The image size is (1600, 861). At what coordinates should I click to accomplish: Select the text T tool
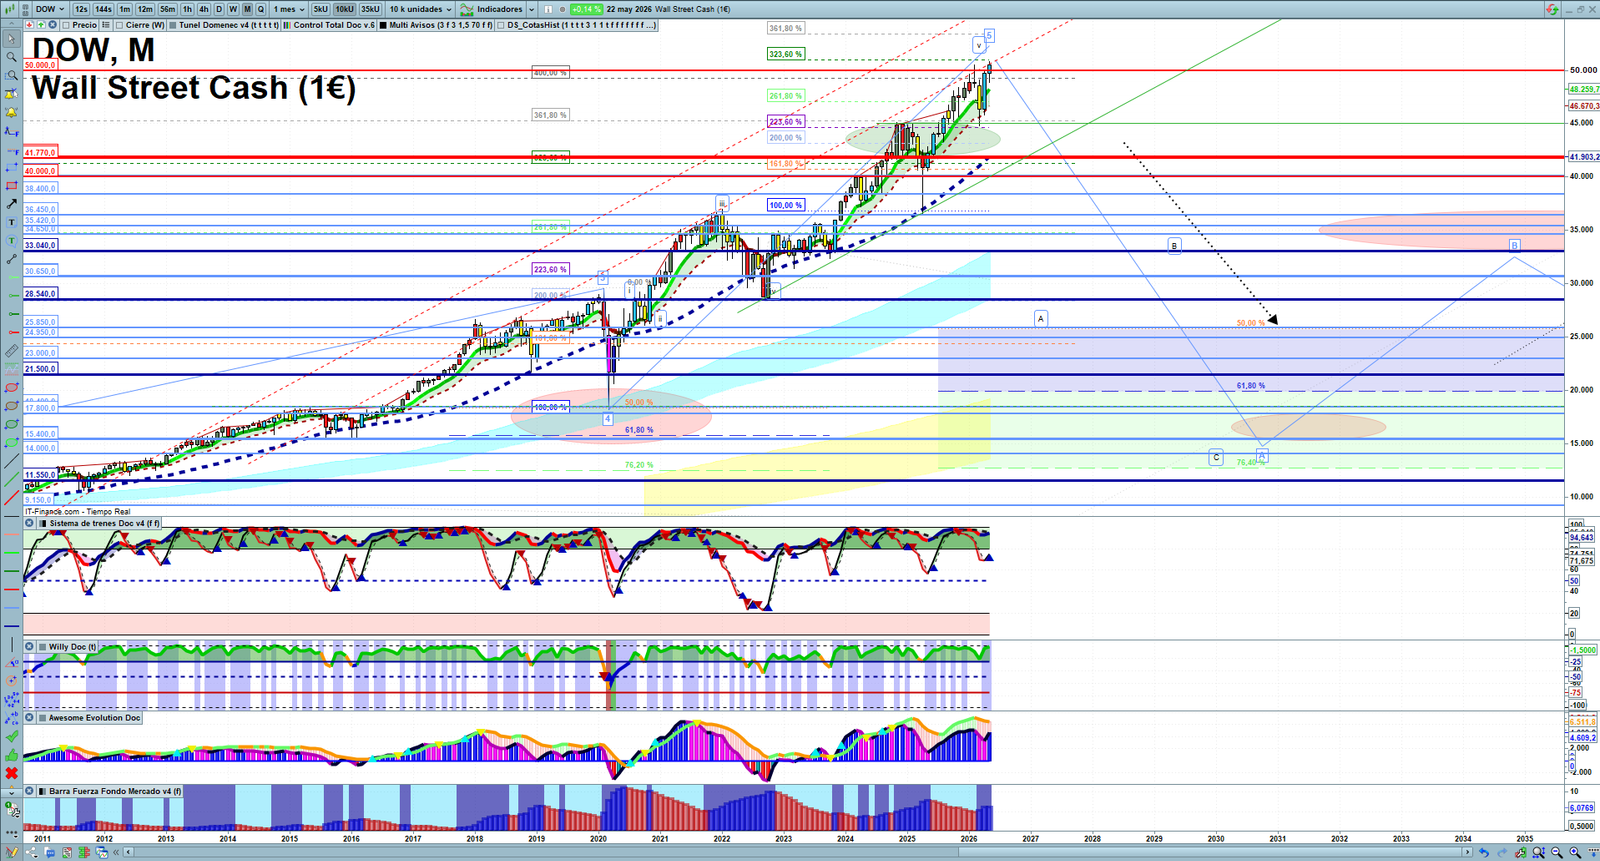11,222
